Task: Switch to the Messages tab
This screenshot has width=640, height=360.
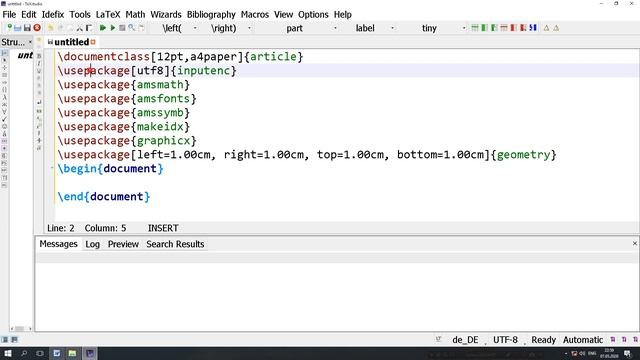Action: click(58, 244)
